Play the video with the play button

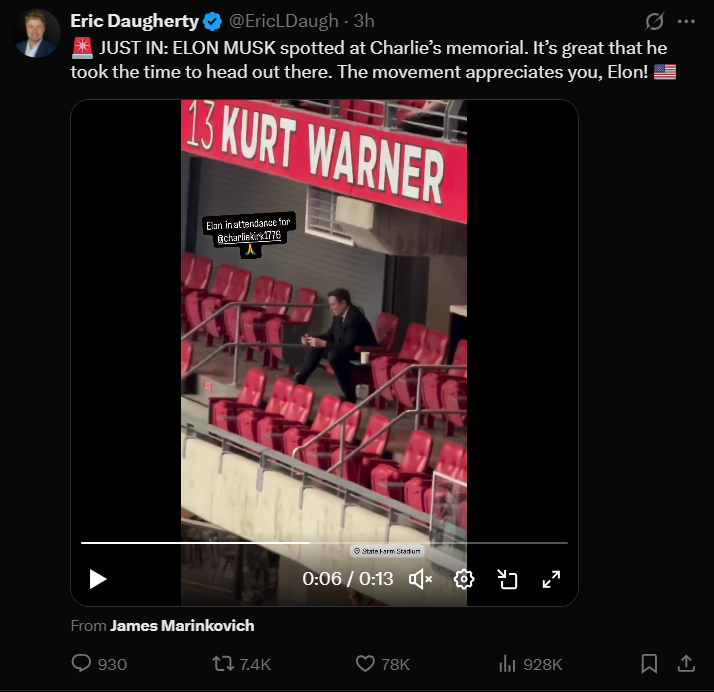coord(97,579)
